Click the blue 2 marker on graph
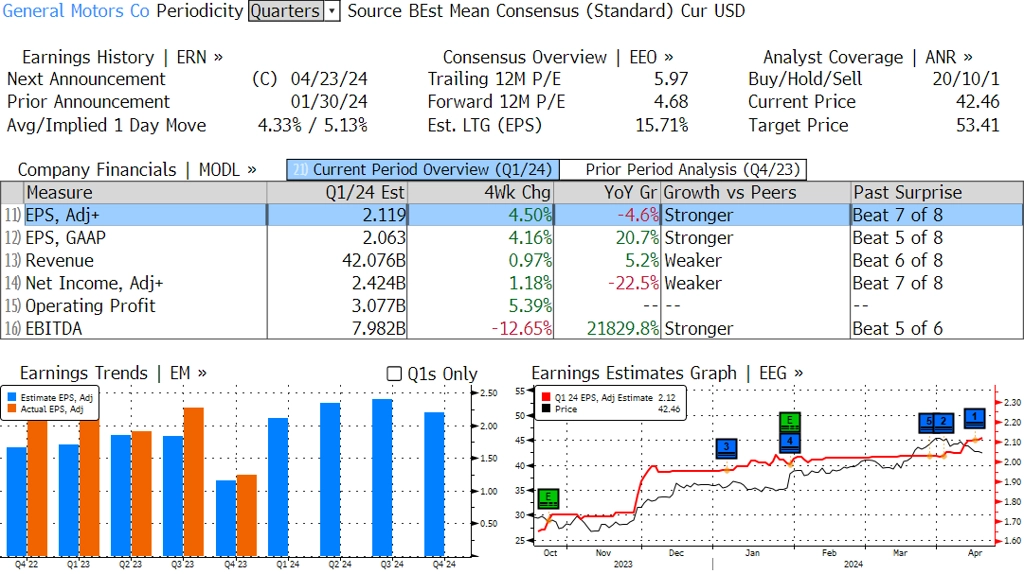 [944, 423]
